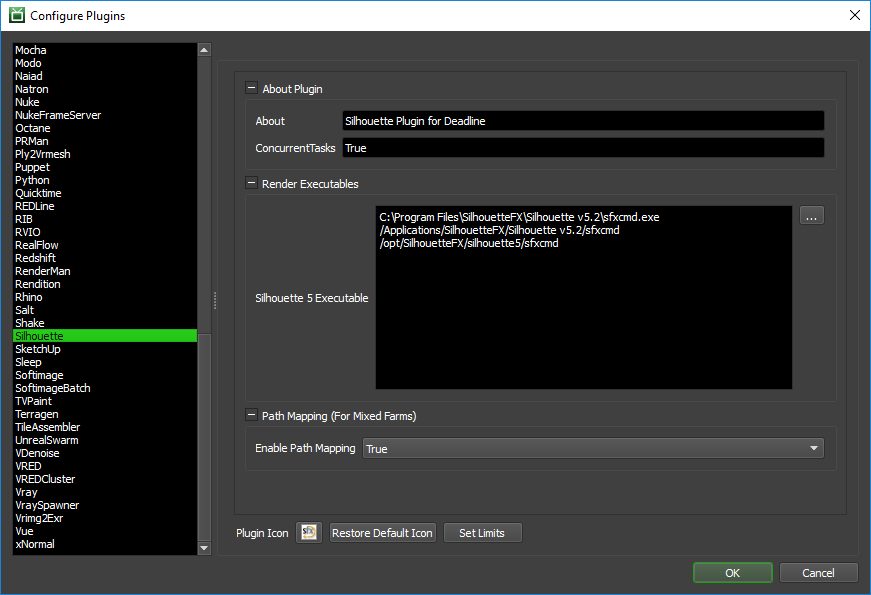
Task: Select xNormal in the plugin list
Action: tap(105, 544)
